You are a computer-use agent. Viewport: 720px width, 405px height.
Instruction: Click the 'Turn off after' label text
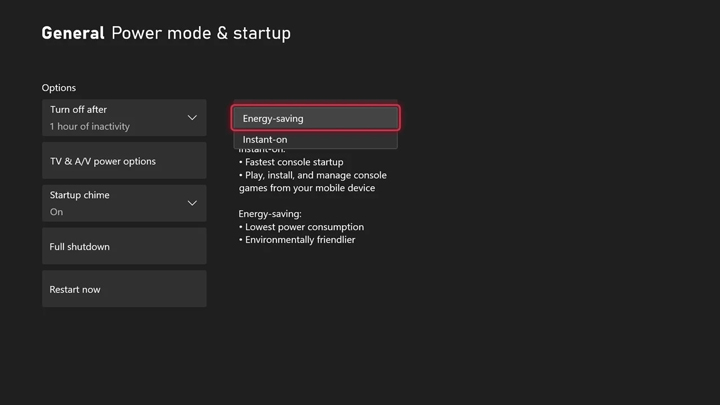[x=79, y=110]
